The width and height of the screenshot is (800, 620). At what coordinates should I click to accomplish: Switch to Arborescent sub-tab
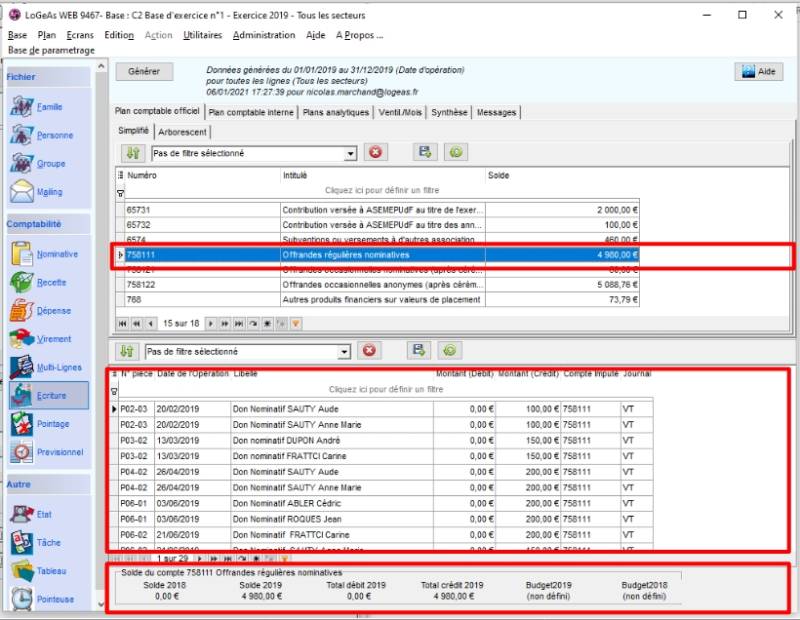point(182,132)
